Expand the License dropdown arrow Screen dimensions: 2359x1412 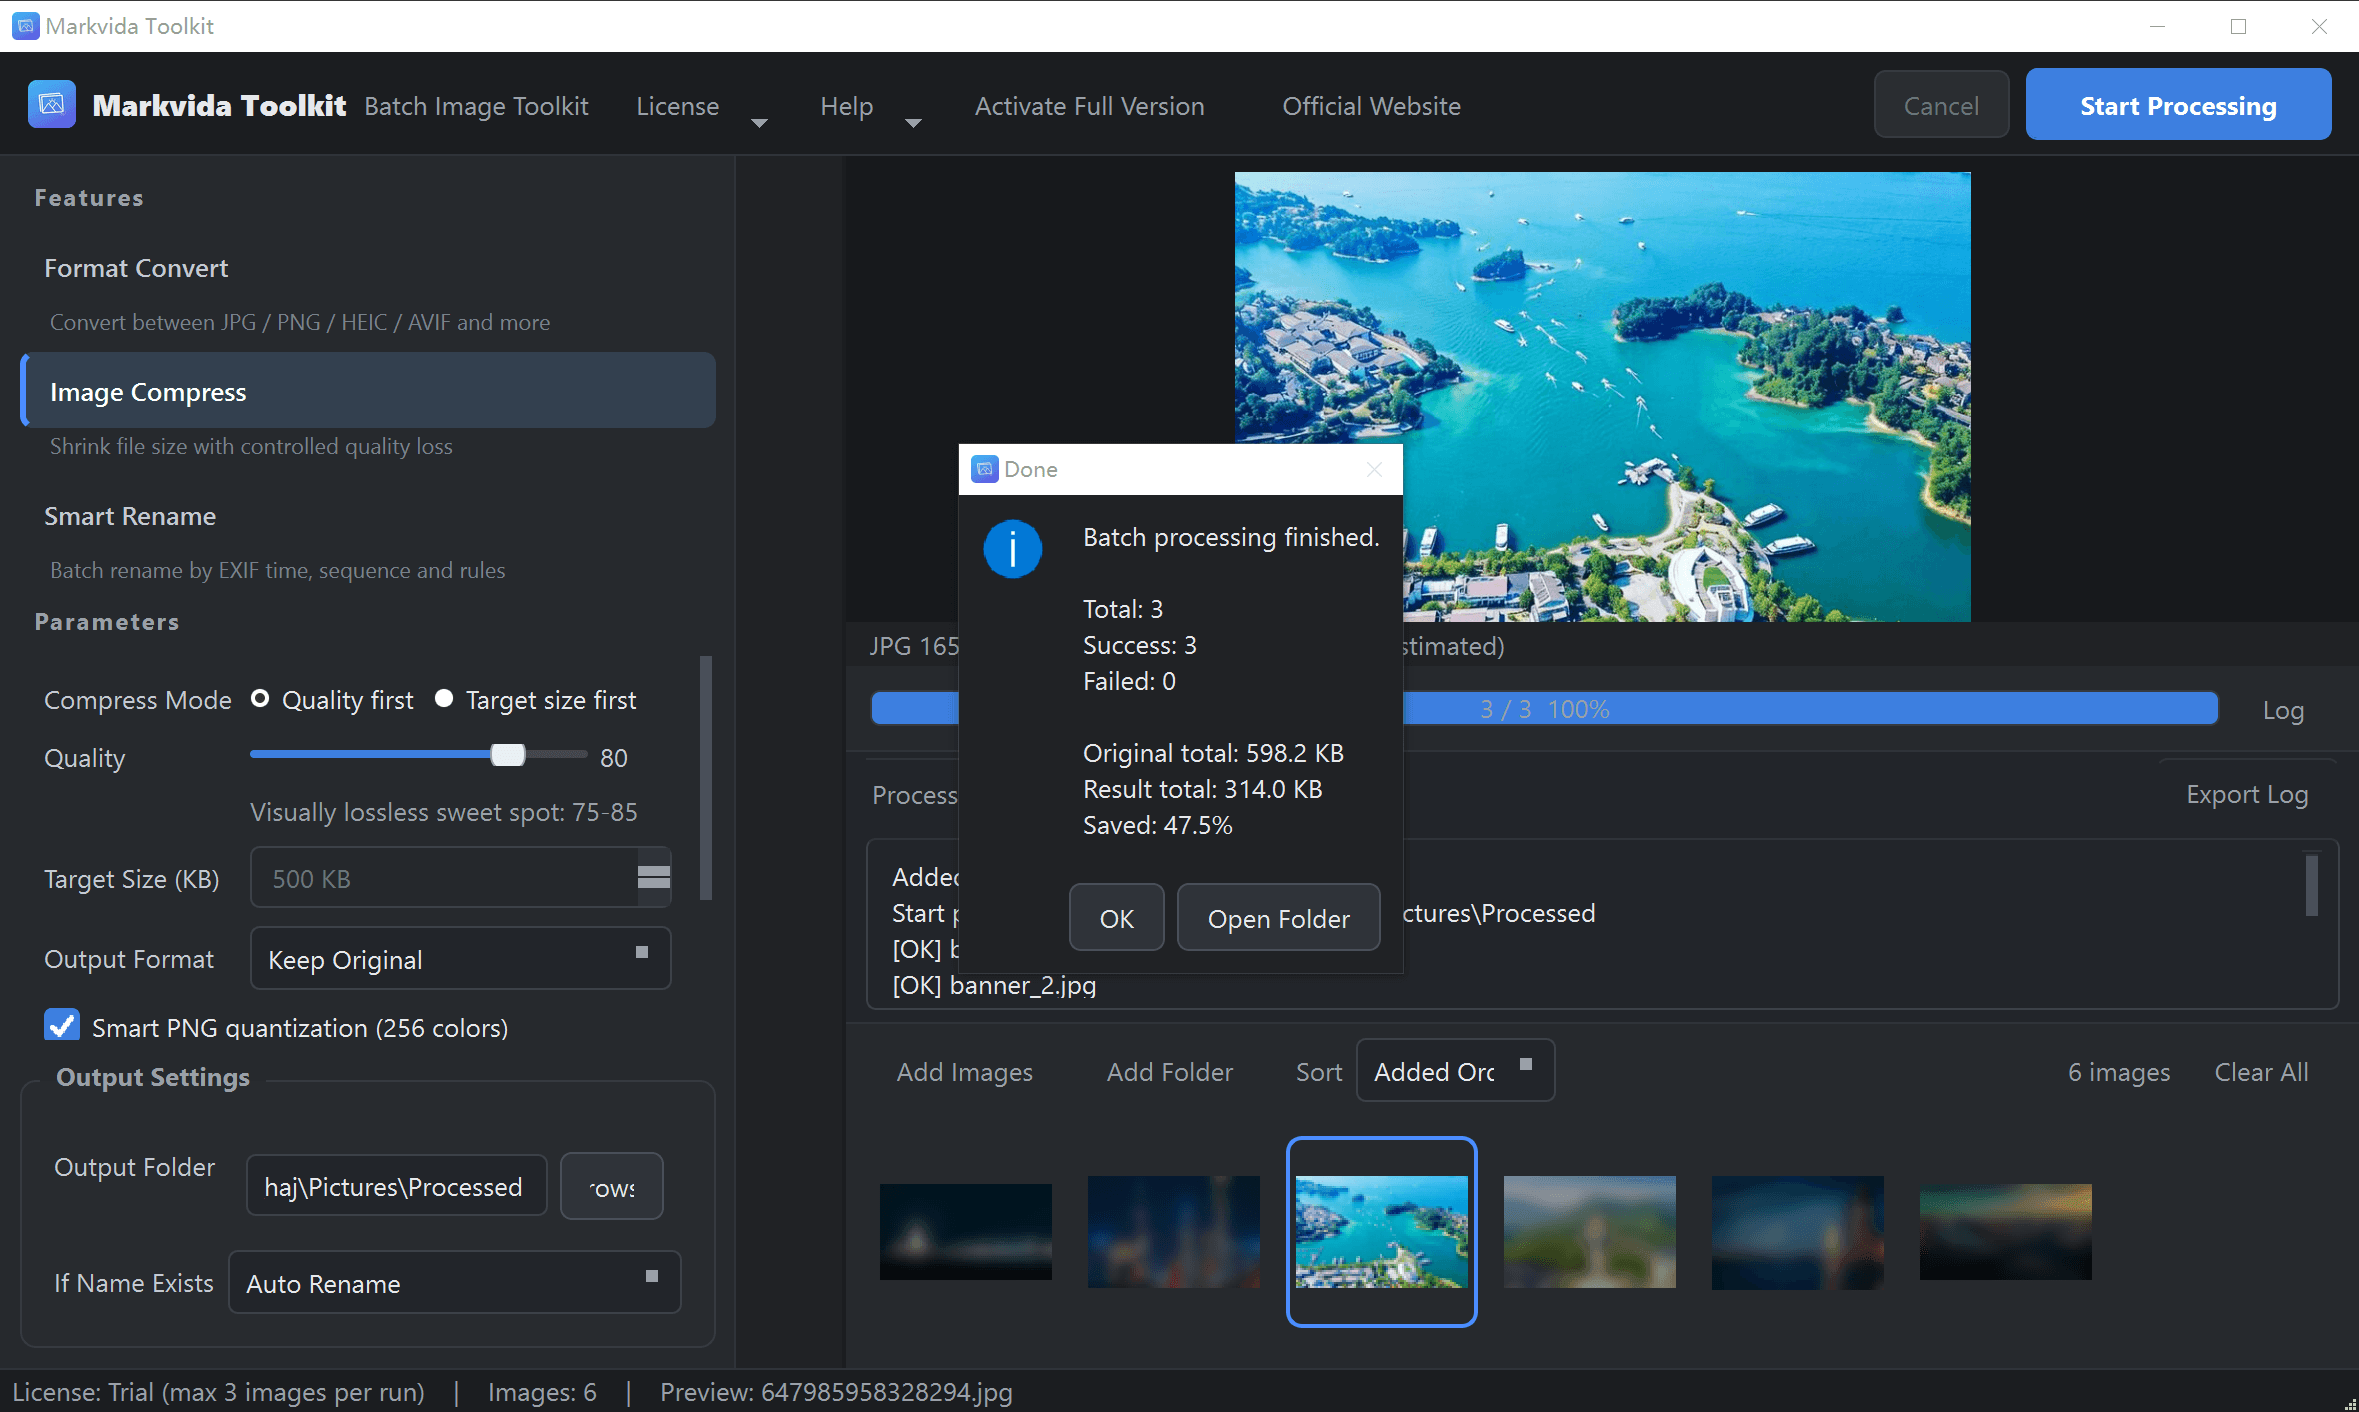[759, 122]
